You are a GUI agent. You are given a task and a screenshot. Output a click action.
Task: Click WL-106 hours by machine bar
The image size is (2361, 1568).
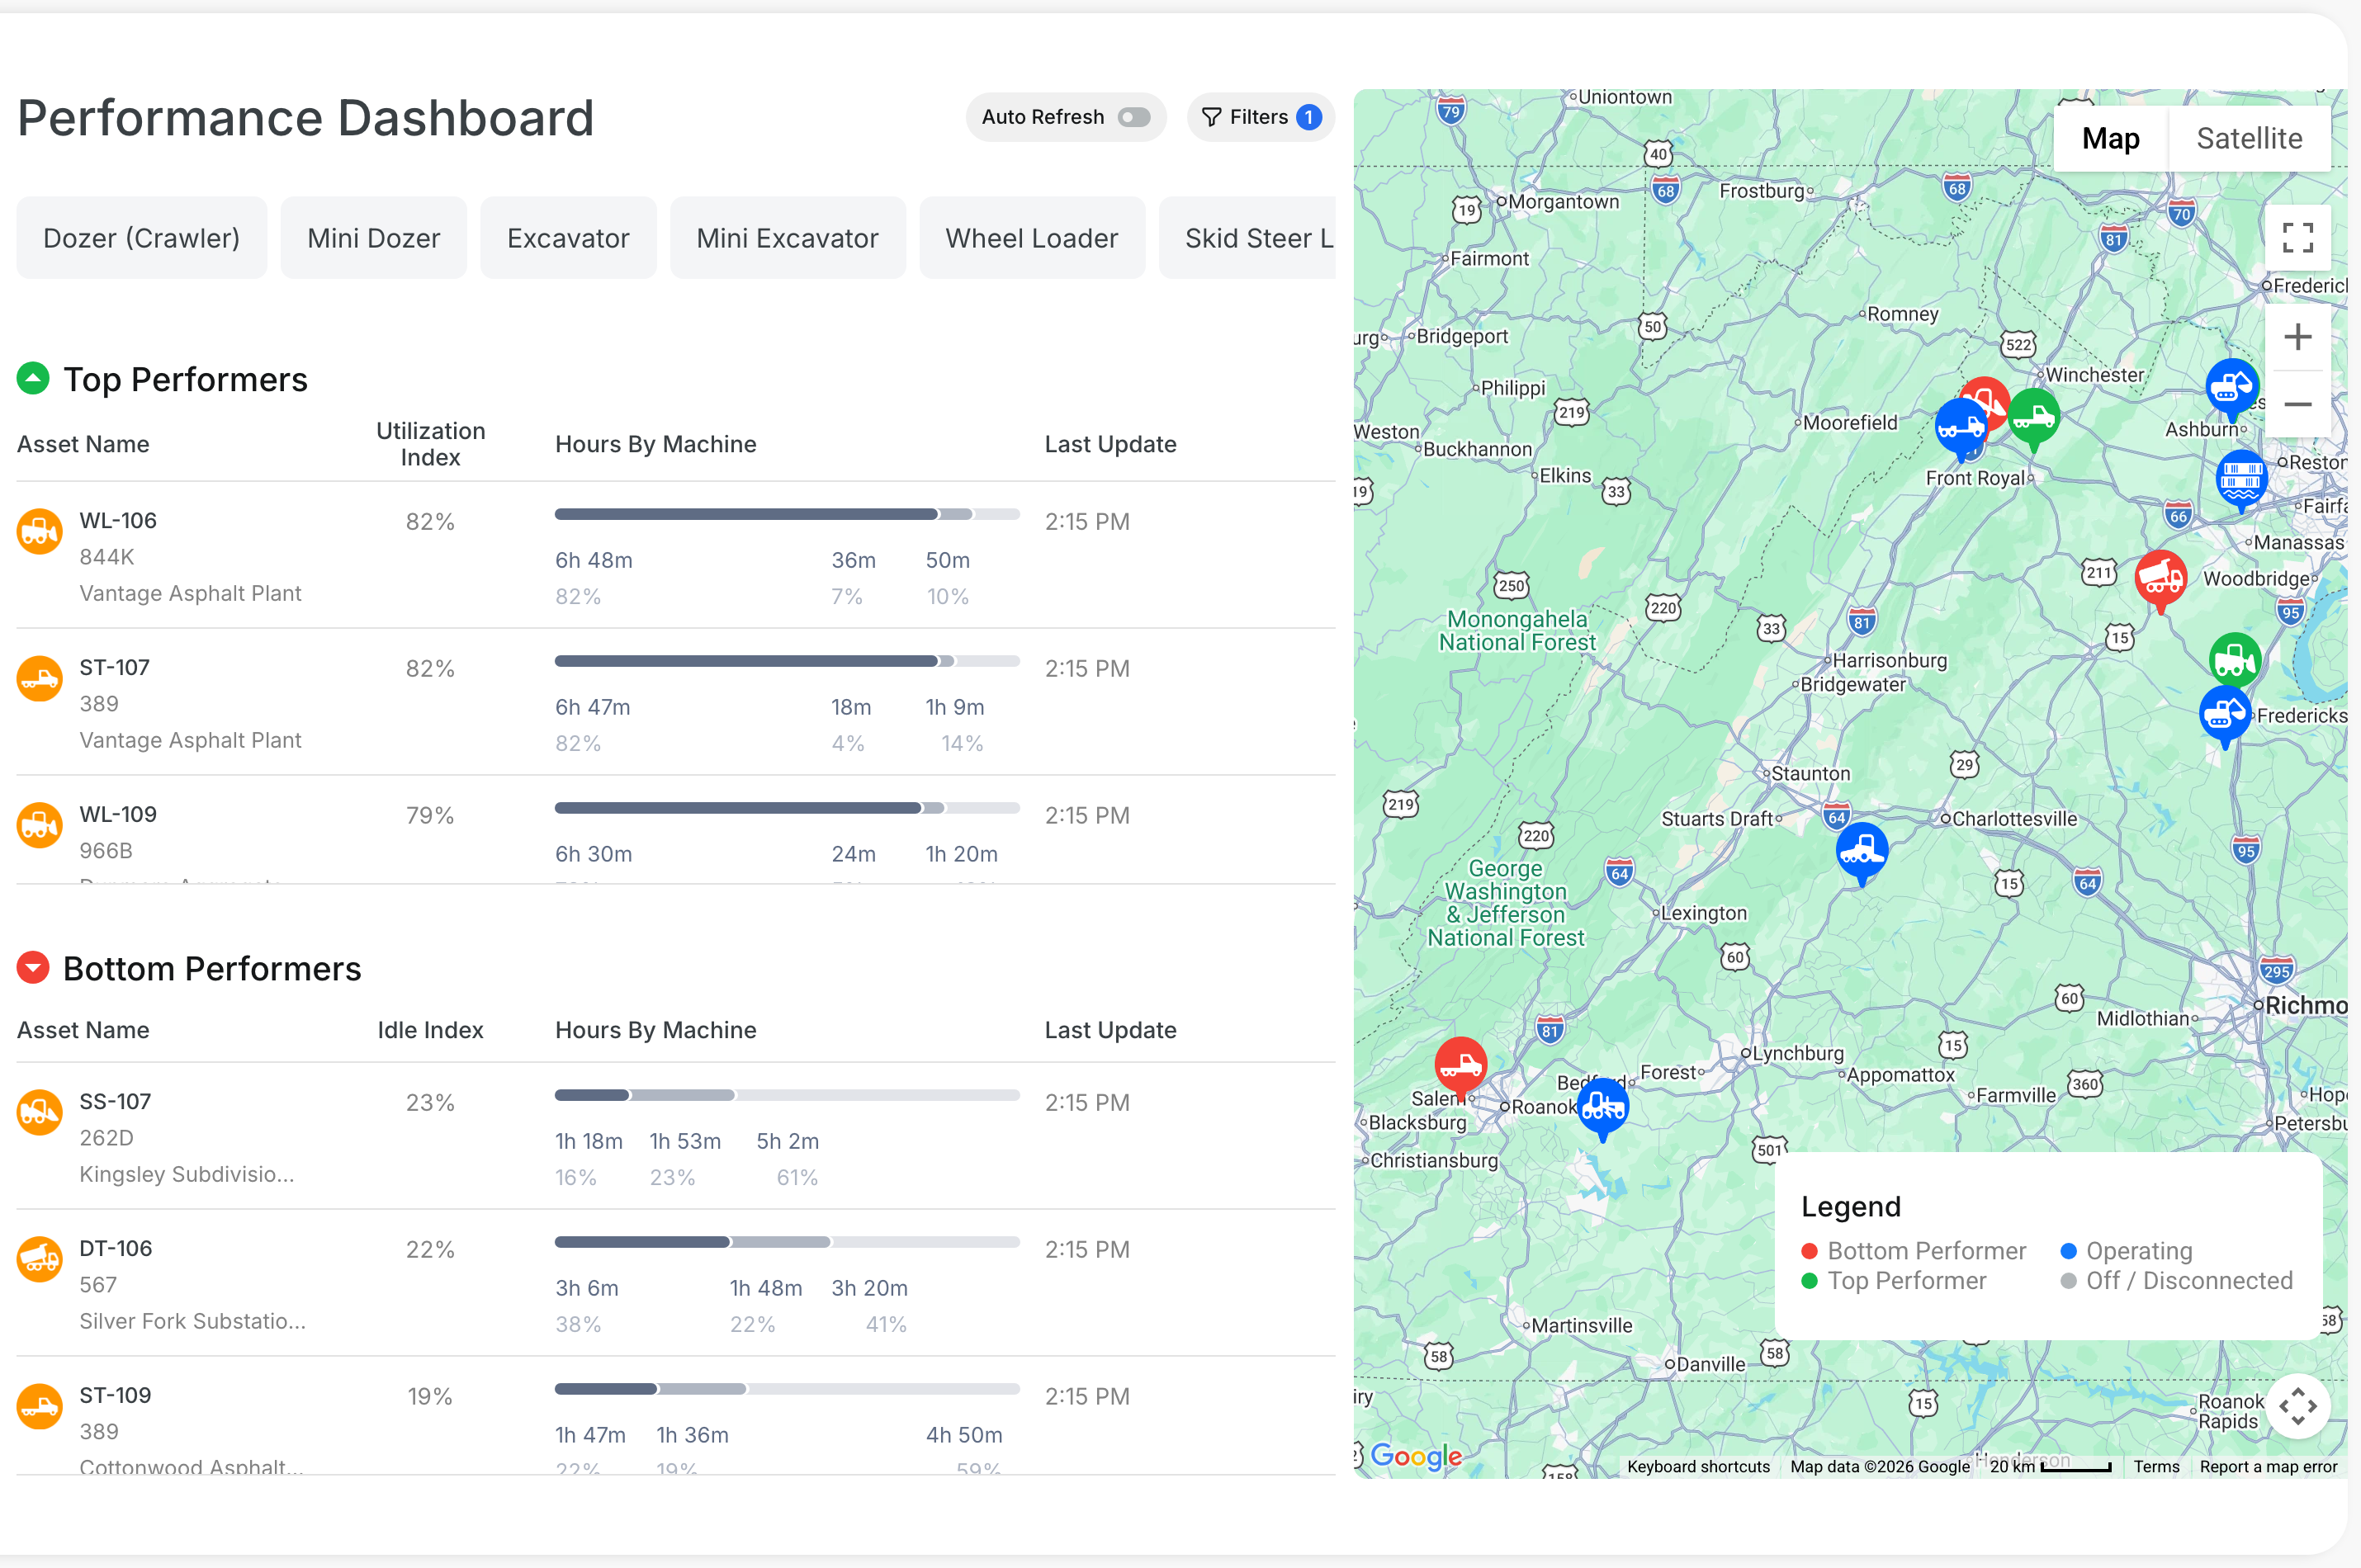tap(787, 514)
